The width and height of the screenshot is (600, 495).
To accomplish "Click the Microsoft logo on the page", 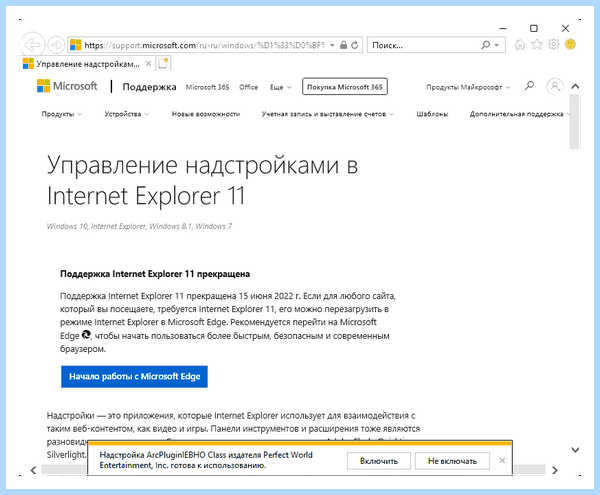I will pyautogui.click(x=67, y=86).
